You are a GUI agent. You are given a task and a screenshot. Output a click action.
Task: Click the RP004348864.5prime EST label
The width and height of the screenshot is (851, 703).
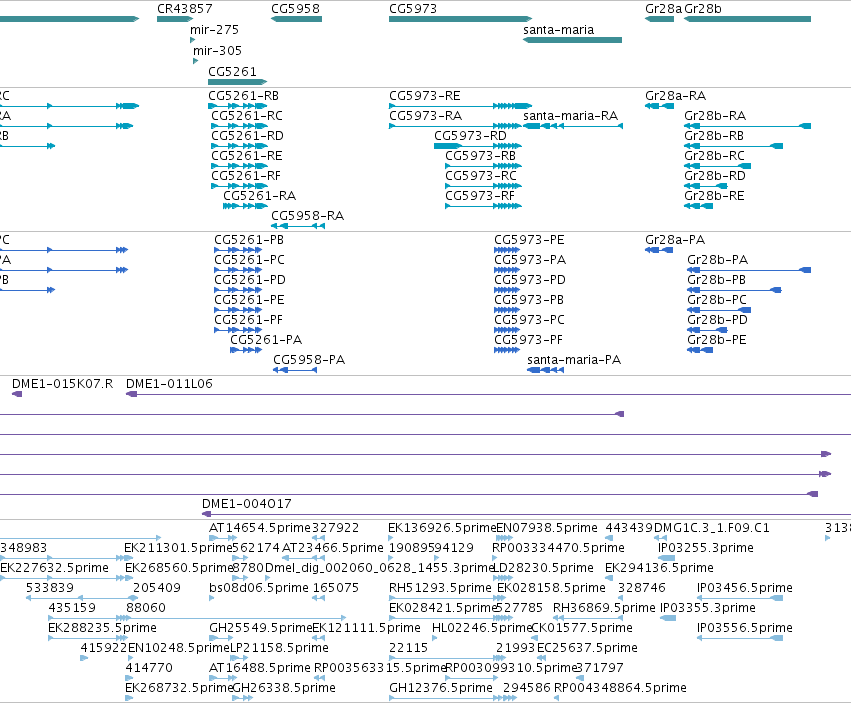[x=620, y=688]
